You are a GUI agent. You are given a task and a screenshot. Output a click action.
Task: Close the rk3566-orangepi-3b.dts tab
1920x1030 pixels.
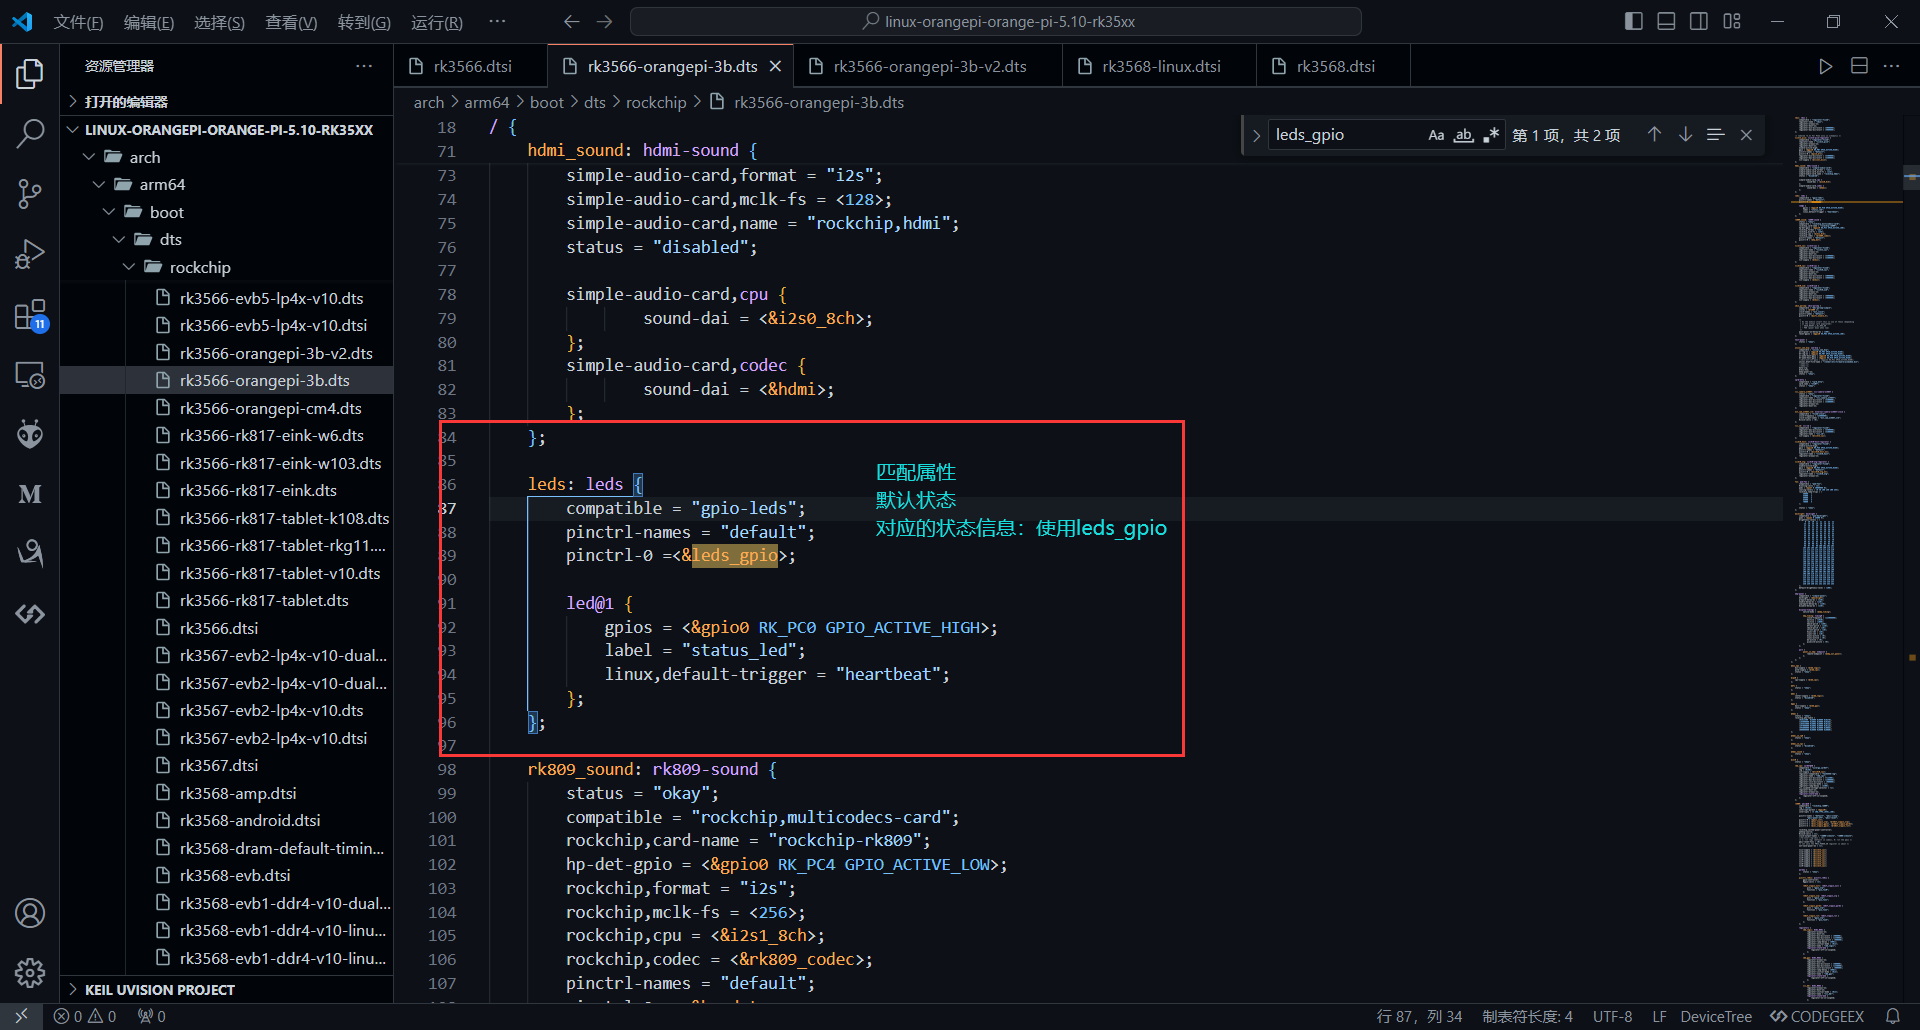pyautogui.click(x=775, y=66)
